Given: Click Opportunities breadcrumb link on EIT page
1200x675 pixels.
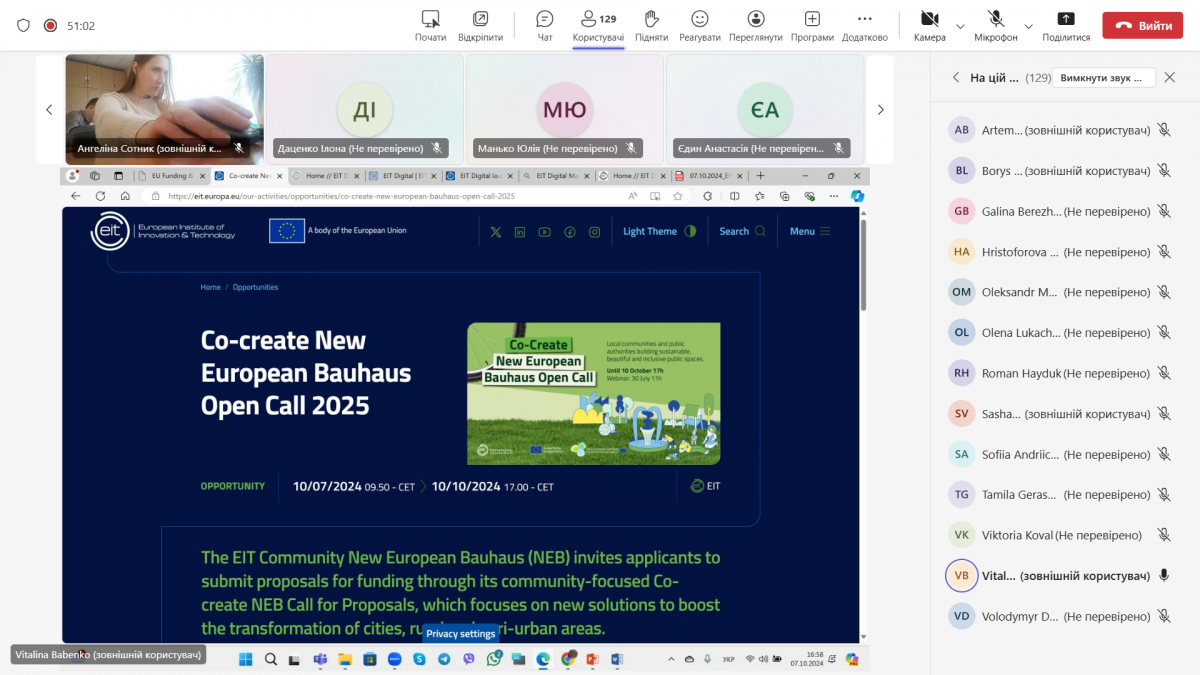Looking at the screenshot, I should tap(255, 287).
